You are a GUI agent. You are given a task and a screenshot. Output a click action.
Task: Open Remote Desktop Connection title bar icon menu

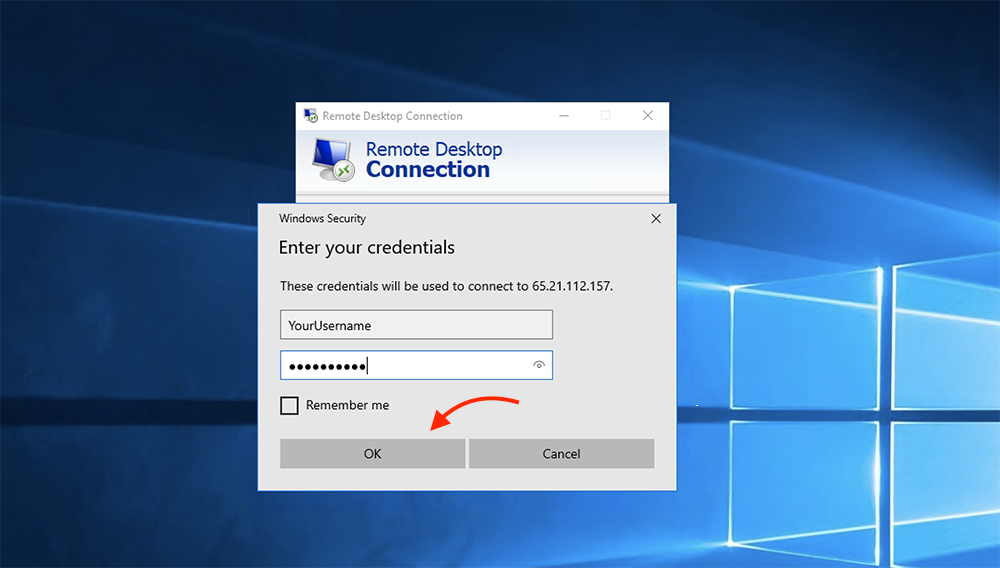click(x=311, y=115)
